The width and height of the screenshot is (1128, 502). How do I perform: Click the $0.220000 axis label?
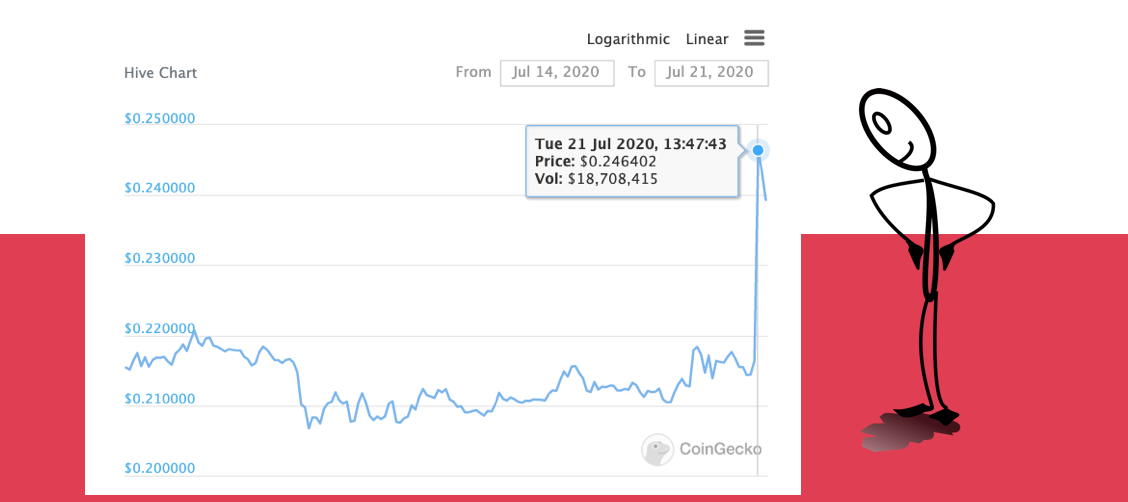point(159,329)
